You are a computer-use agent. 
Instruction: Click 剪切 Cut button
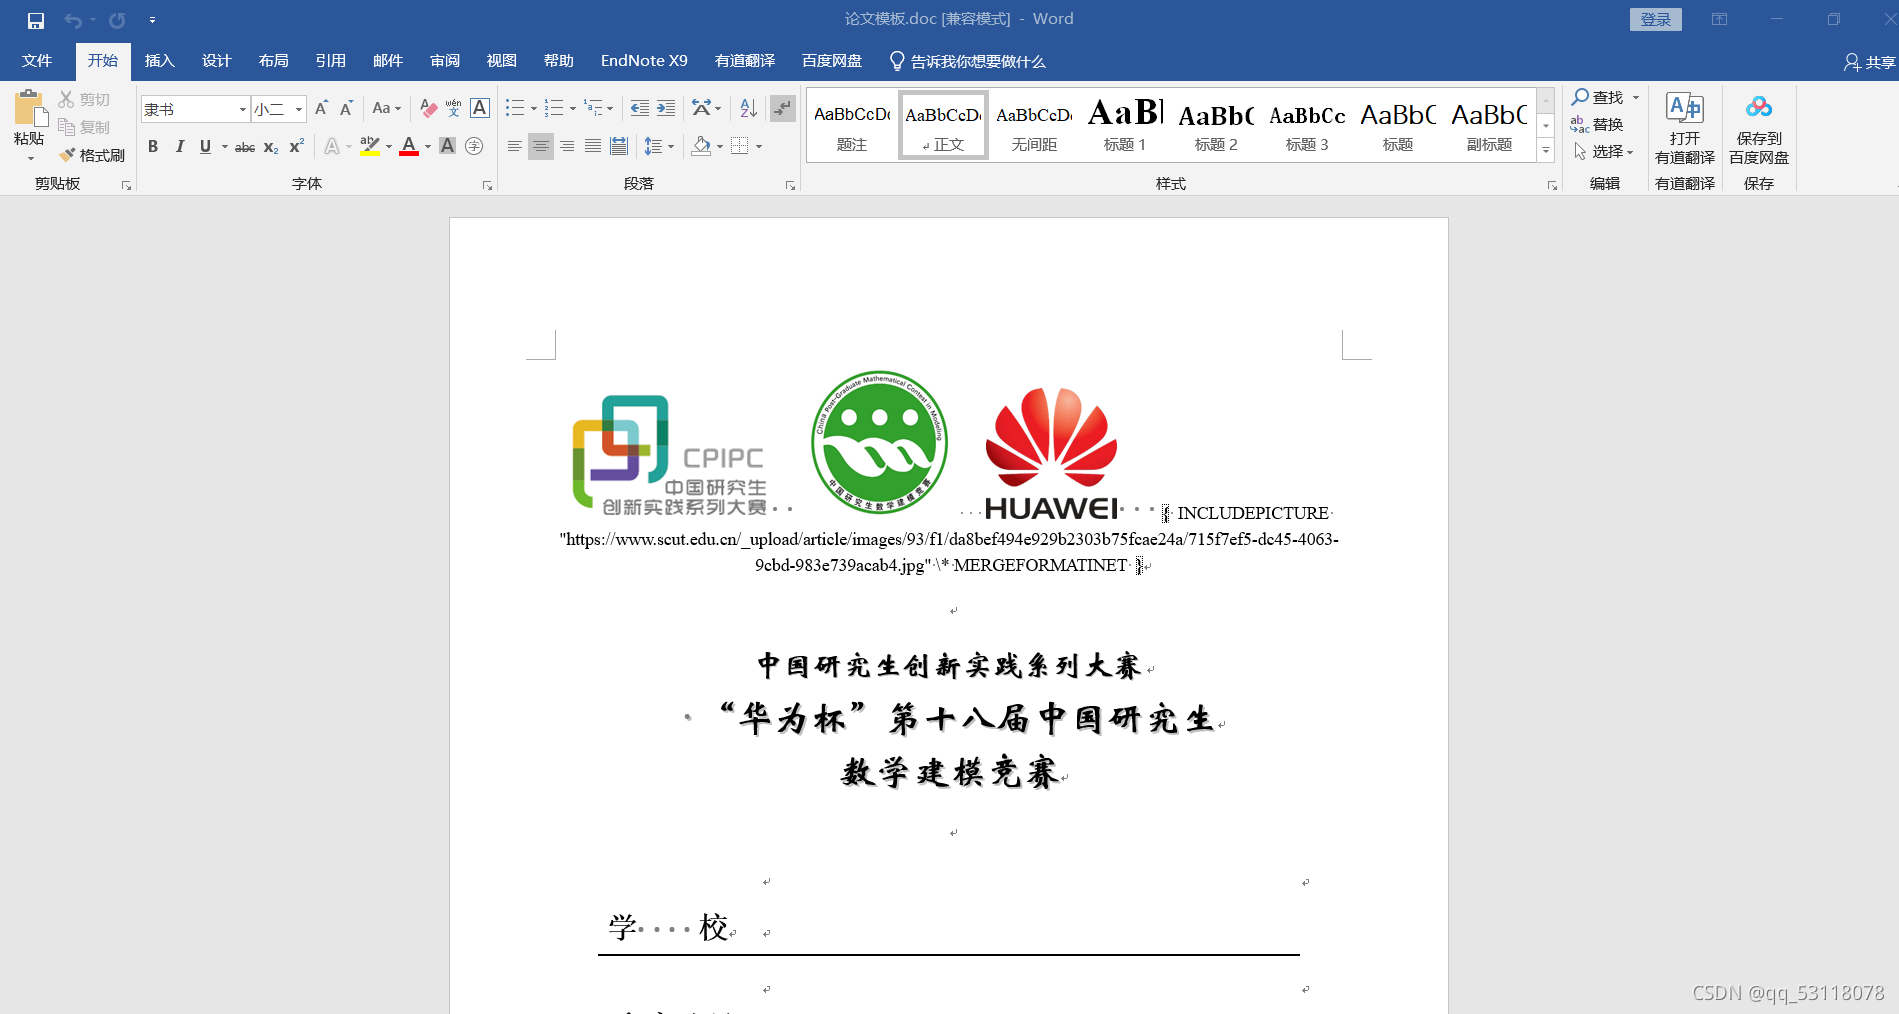[x=84, y=100]
